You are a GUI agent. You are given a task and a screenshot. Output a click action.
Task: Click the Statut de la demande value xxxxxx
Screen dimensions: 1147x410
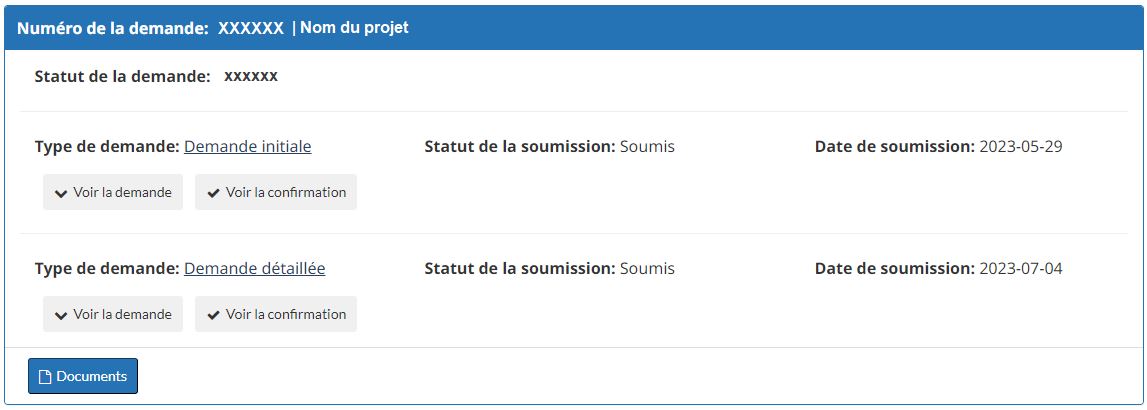click(x=251, y=76)
